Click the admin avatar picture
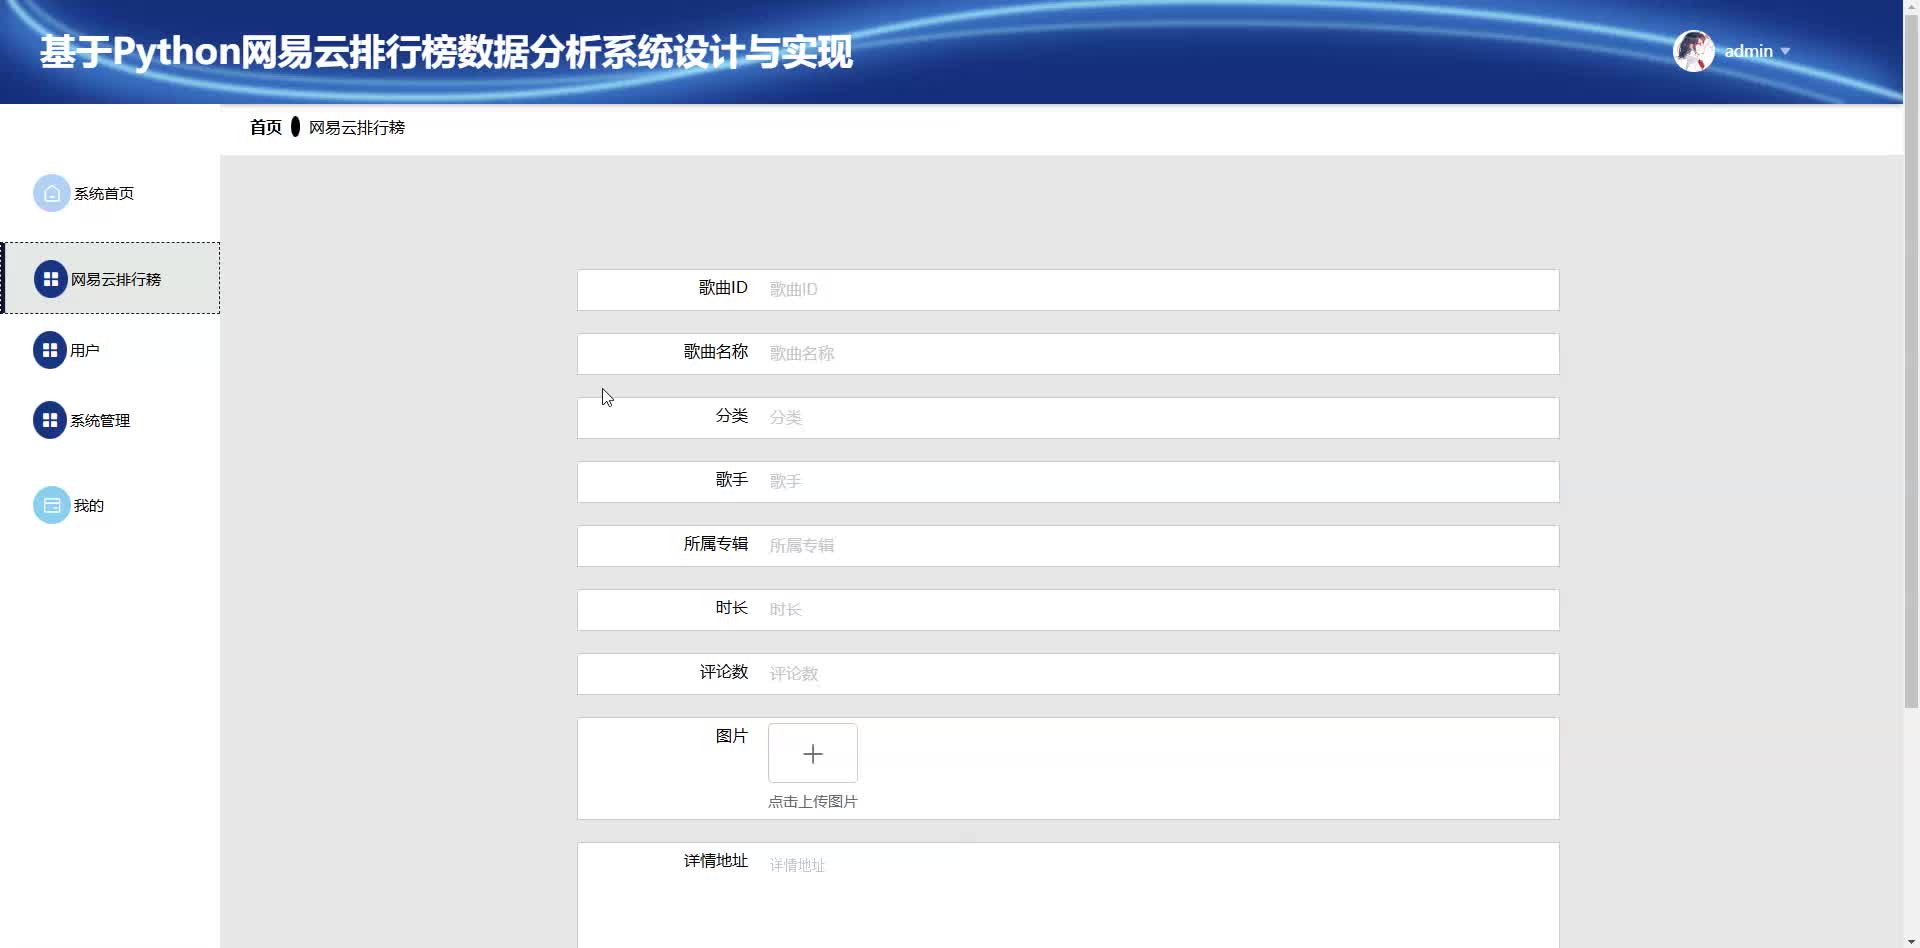 point(1692,50)
